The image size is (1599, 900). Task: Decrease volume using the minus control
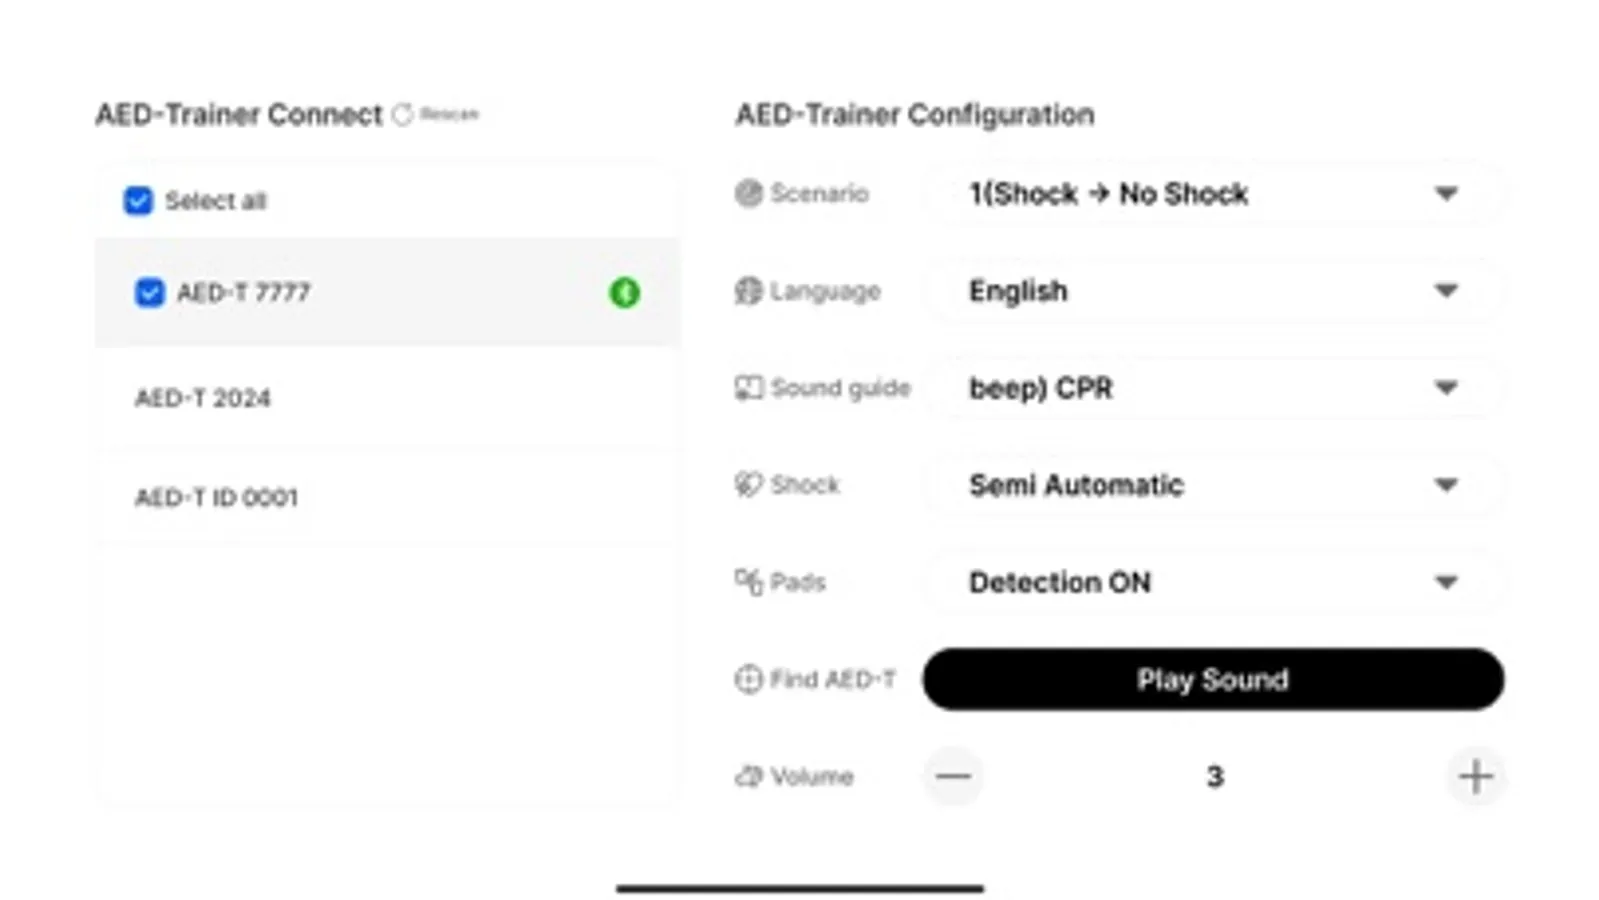(x=952, y=776)
